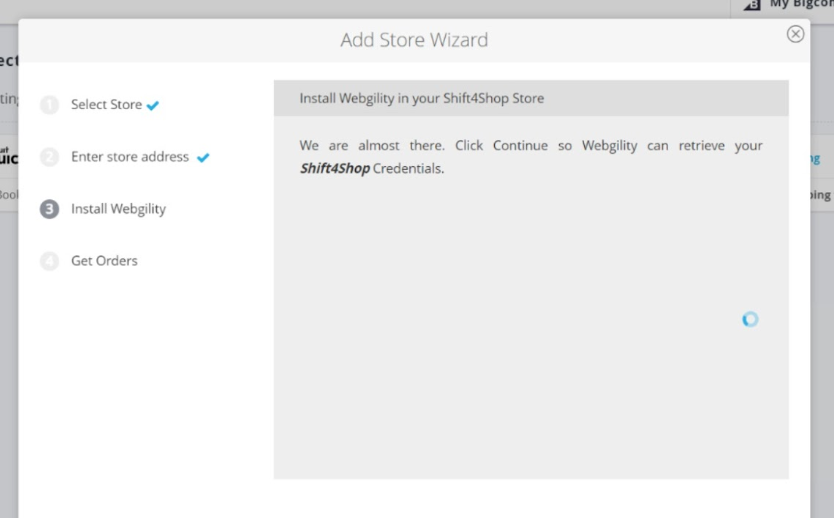Screen dimensions: 834x526
Task: Jump to the Get Orders step
Action: 104,261
